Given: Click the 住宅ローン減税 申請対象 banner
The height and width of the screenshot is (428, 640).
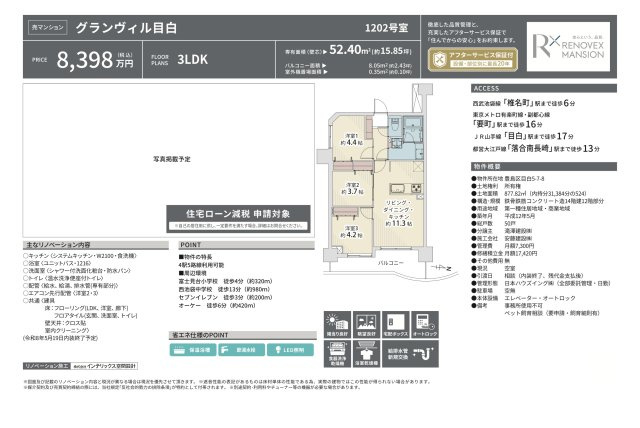Looking at the screenshot, I should 238,218.
